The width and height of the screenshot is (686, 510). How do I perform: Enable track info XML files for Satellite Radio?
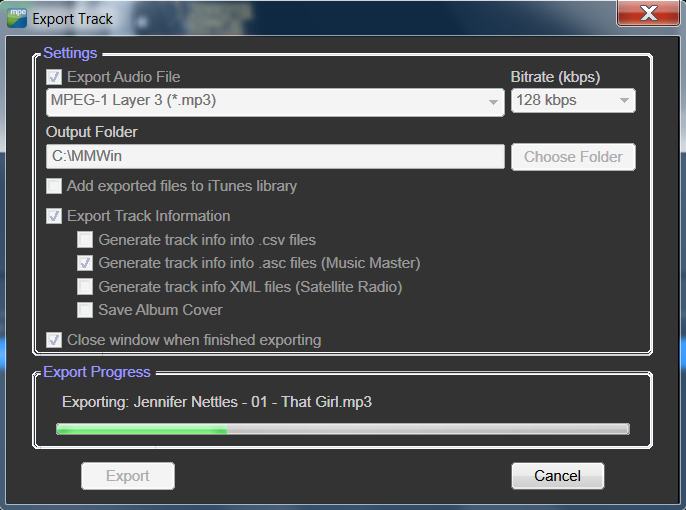point(86,287)
